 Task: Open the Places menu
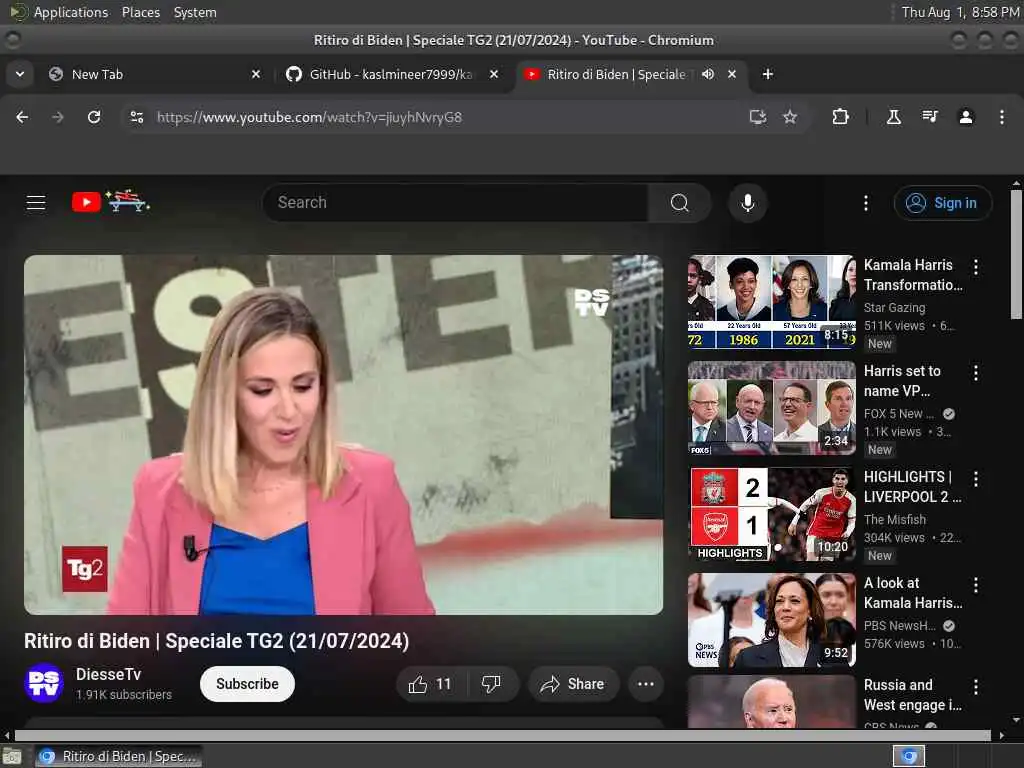(x=141, y=12)
